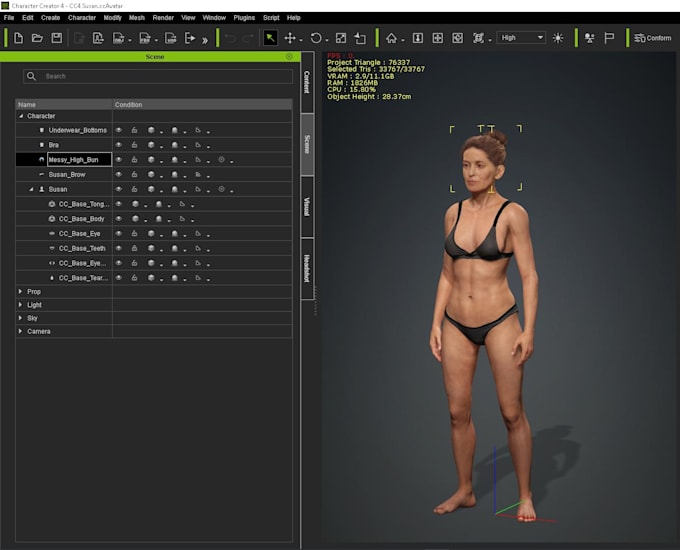Collapse the Susan node in the tree

coord(31,189)
